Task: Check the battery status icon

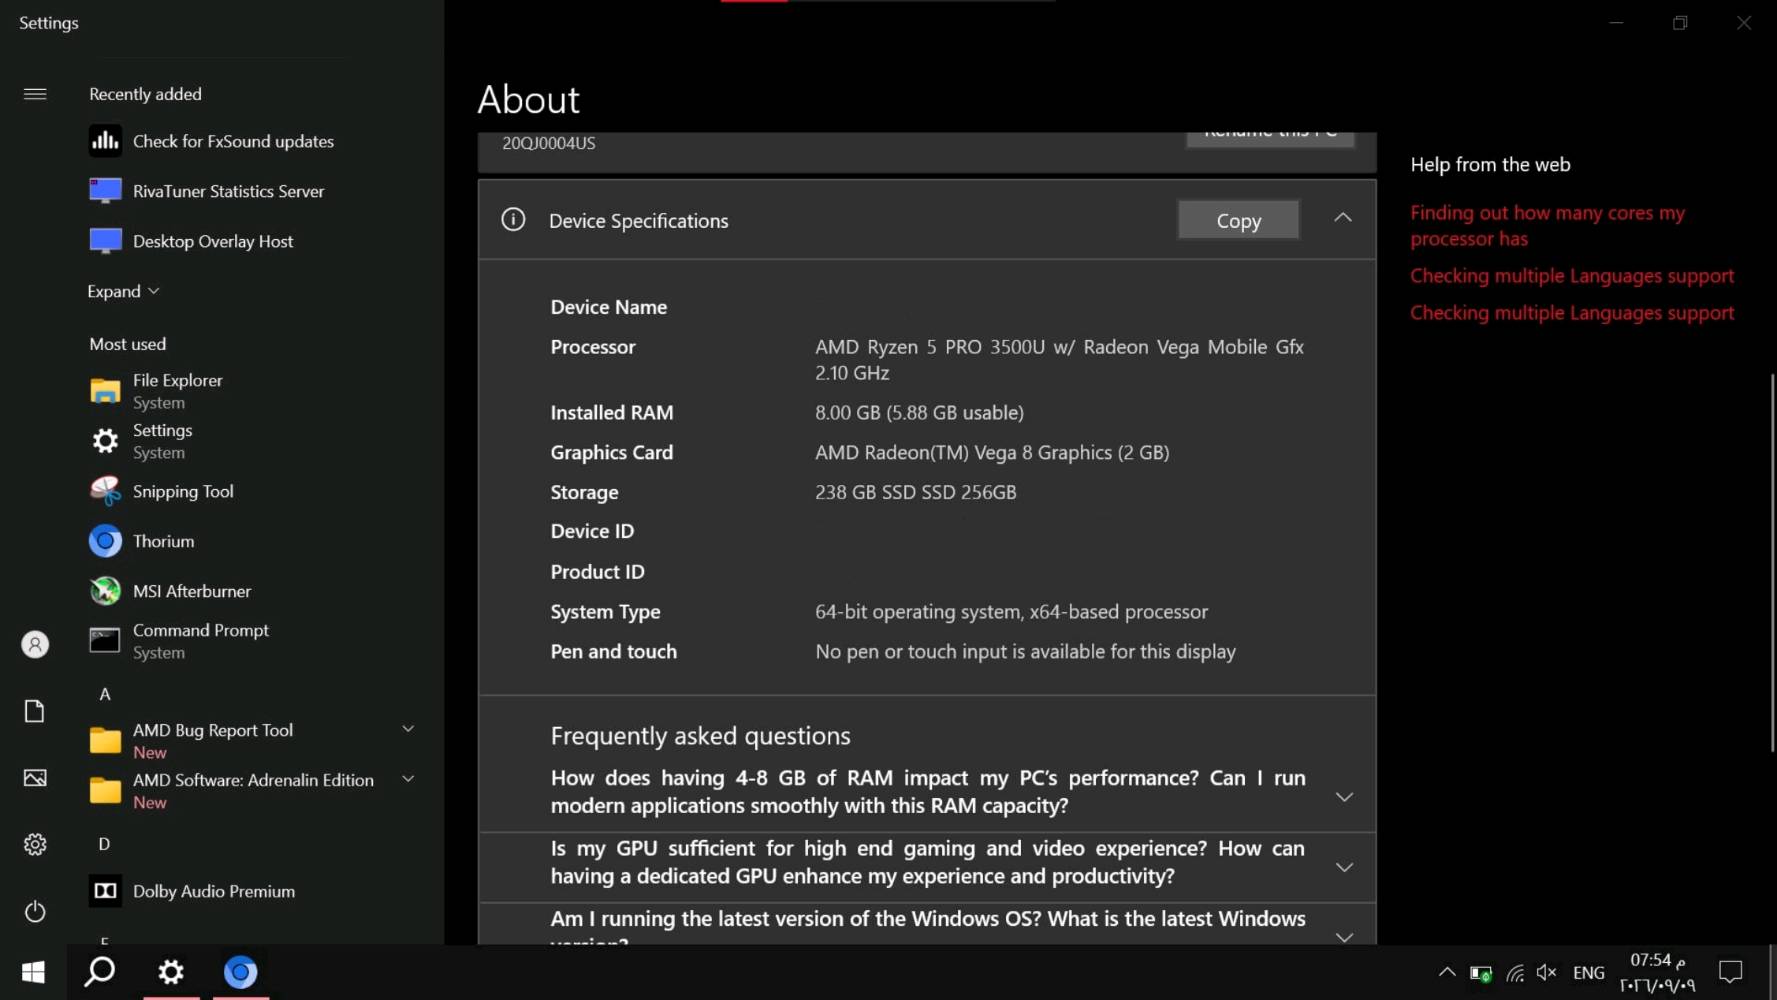Action: (x=1481, y=973)
